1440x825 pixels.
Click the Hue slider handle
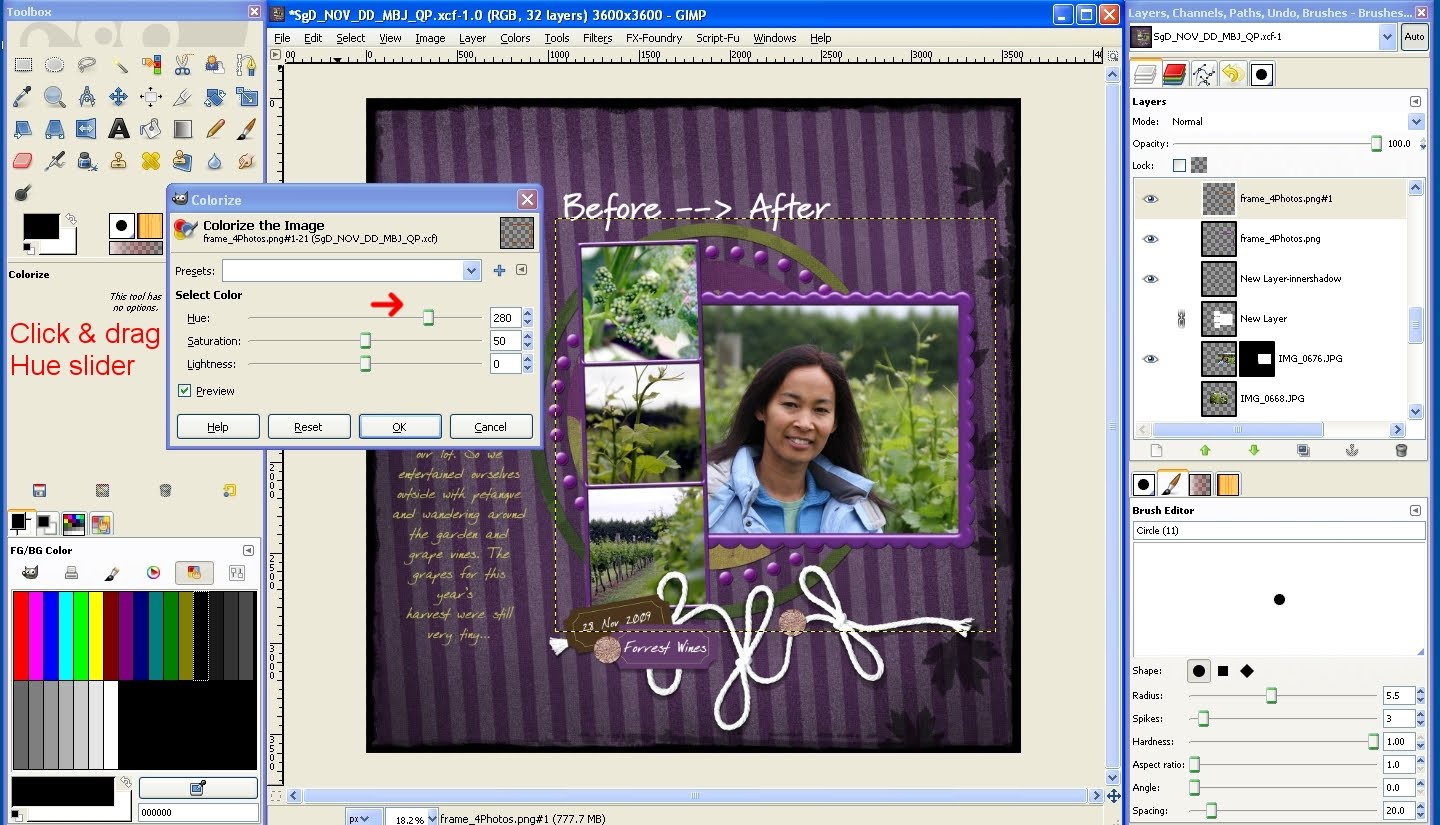[x=428, y=318]
